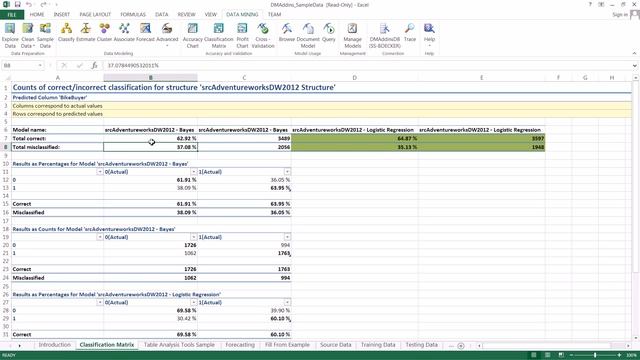Expand Name Box dropdown showing B8

(40, 65)
